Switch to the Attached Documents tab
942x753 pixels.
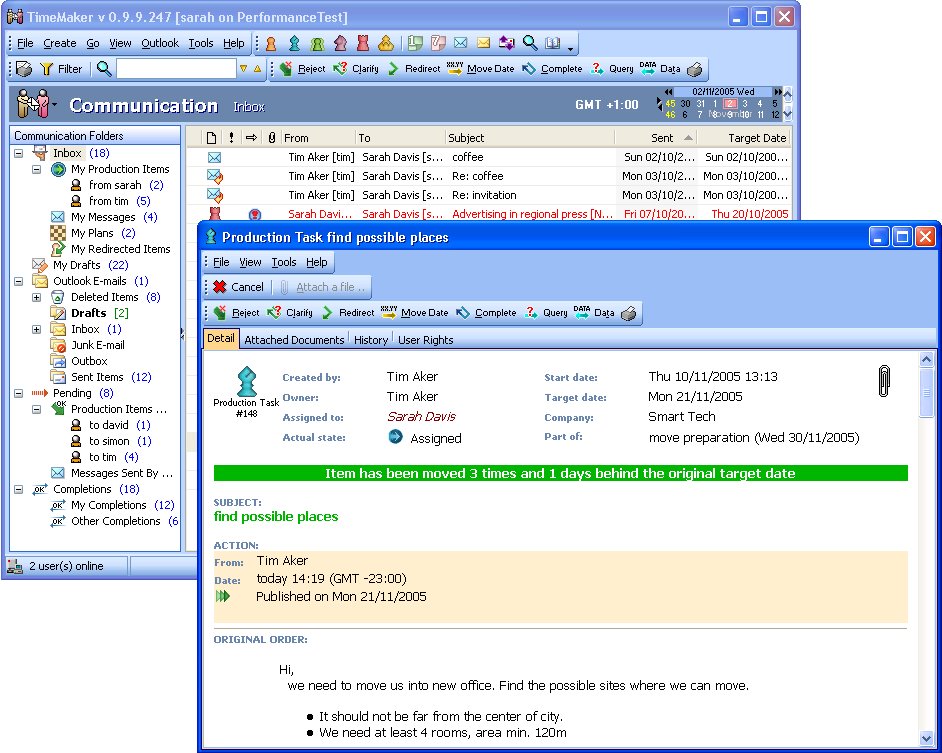click(294, 340)
